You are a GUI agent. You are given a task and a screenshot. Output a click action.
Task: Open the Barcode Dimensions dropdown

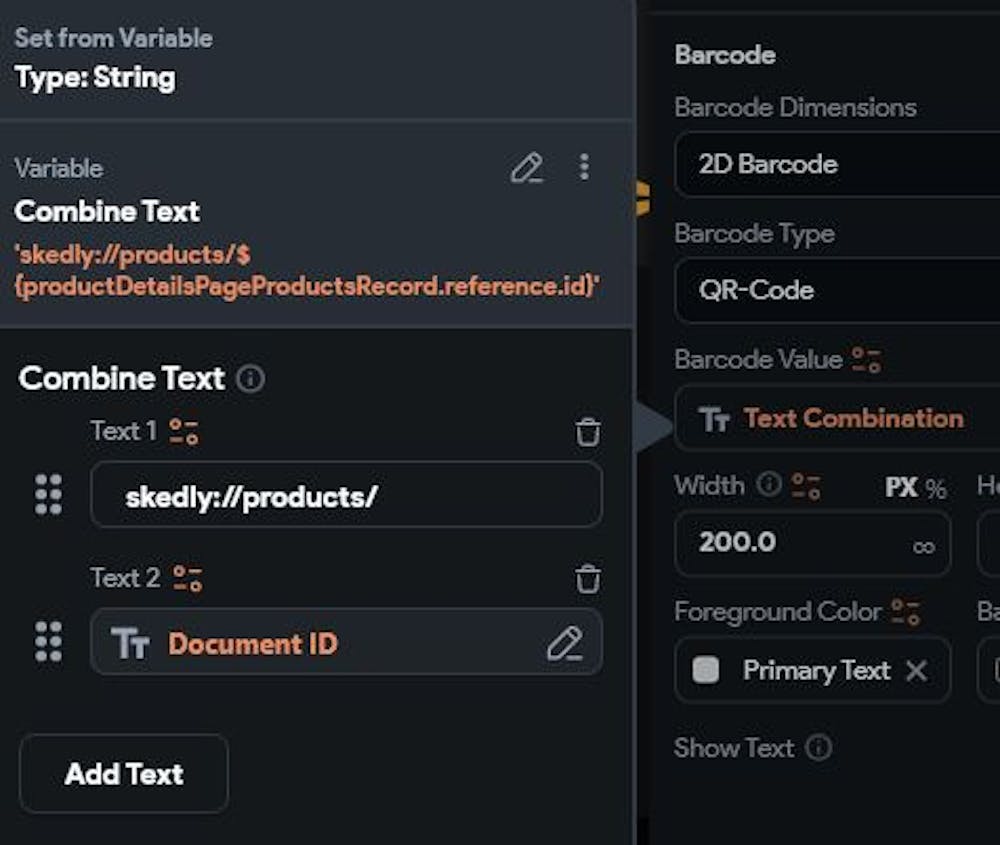coord(836,165)
